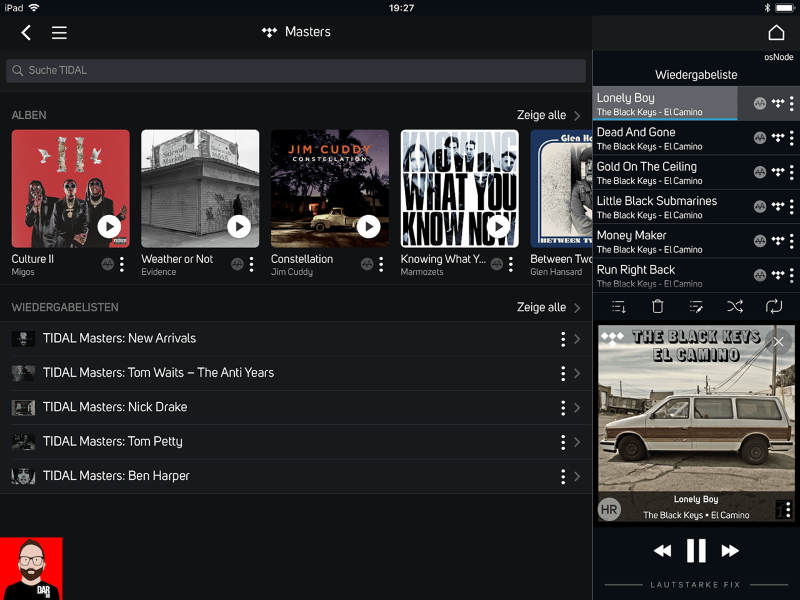Skip to next track

[x=730, y=551]
